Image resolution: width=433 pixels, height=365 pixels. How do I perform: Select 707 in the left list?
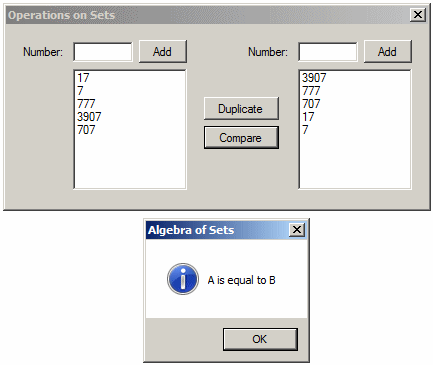click(x=86, y=130)
